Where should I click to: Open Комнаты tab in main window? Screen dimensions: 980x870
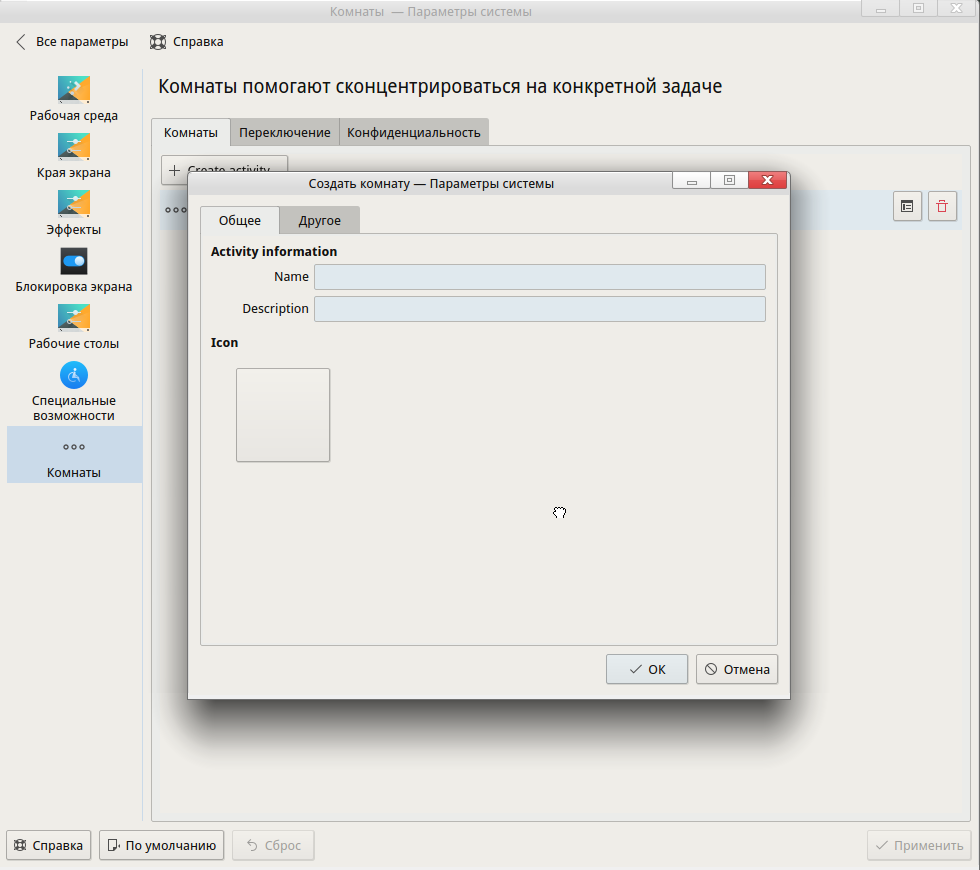[191, 132]
